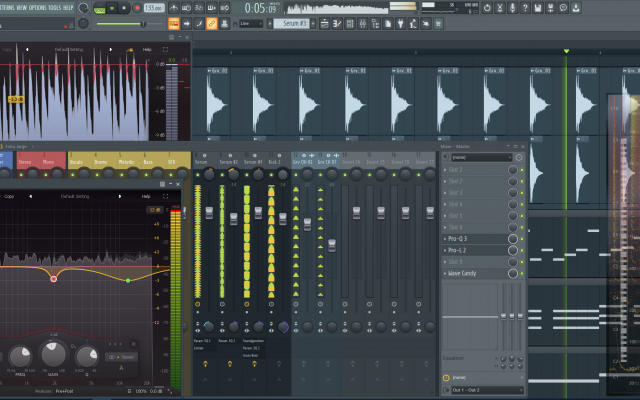Image resolution: width=640 pixels, height=400 pixels.
Task: Mute the Kick 2 mixer track LED
Action: pos(271,175)
